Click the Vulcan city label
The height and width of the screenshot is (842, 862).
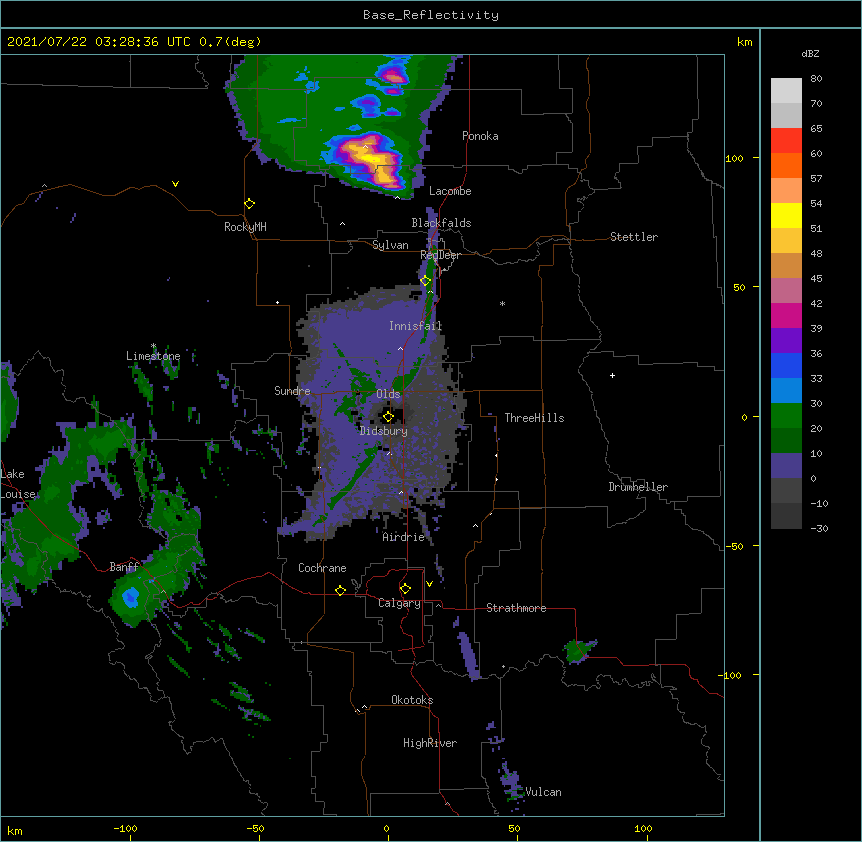(x=544, y=792)
